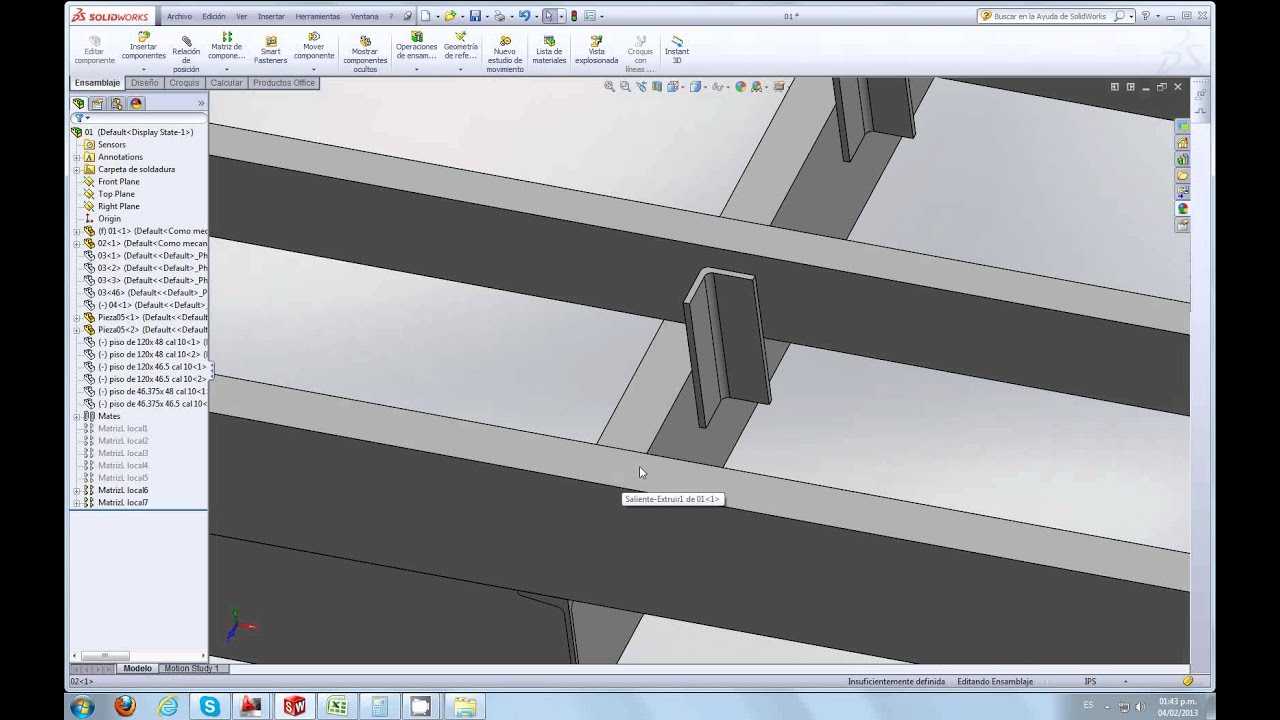Select the Front Plane tree item
Viewport: 1280px width, 720px height.
pyautogui.click(x=119, y=182)
